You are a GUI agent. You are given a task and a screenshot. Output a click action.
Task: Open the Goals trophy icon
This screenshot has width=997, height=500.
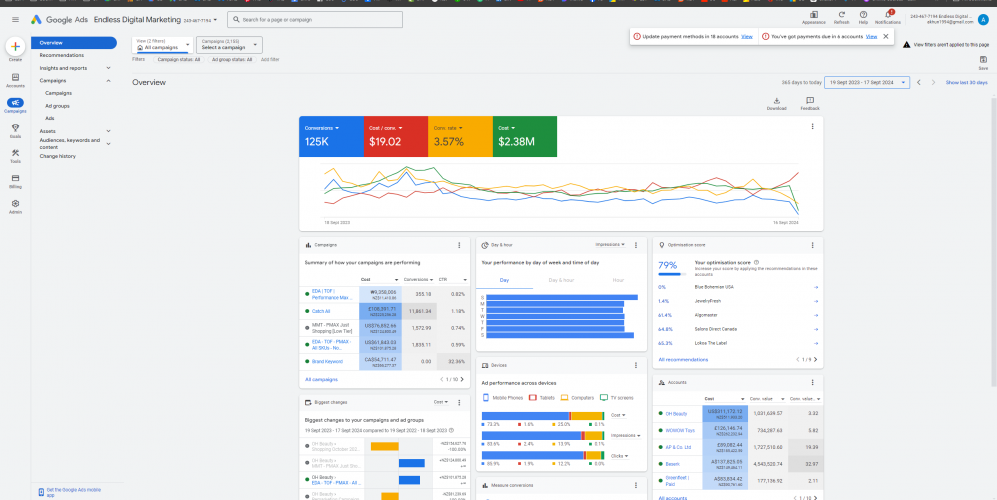coord(15,130)
